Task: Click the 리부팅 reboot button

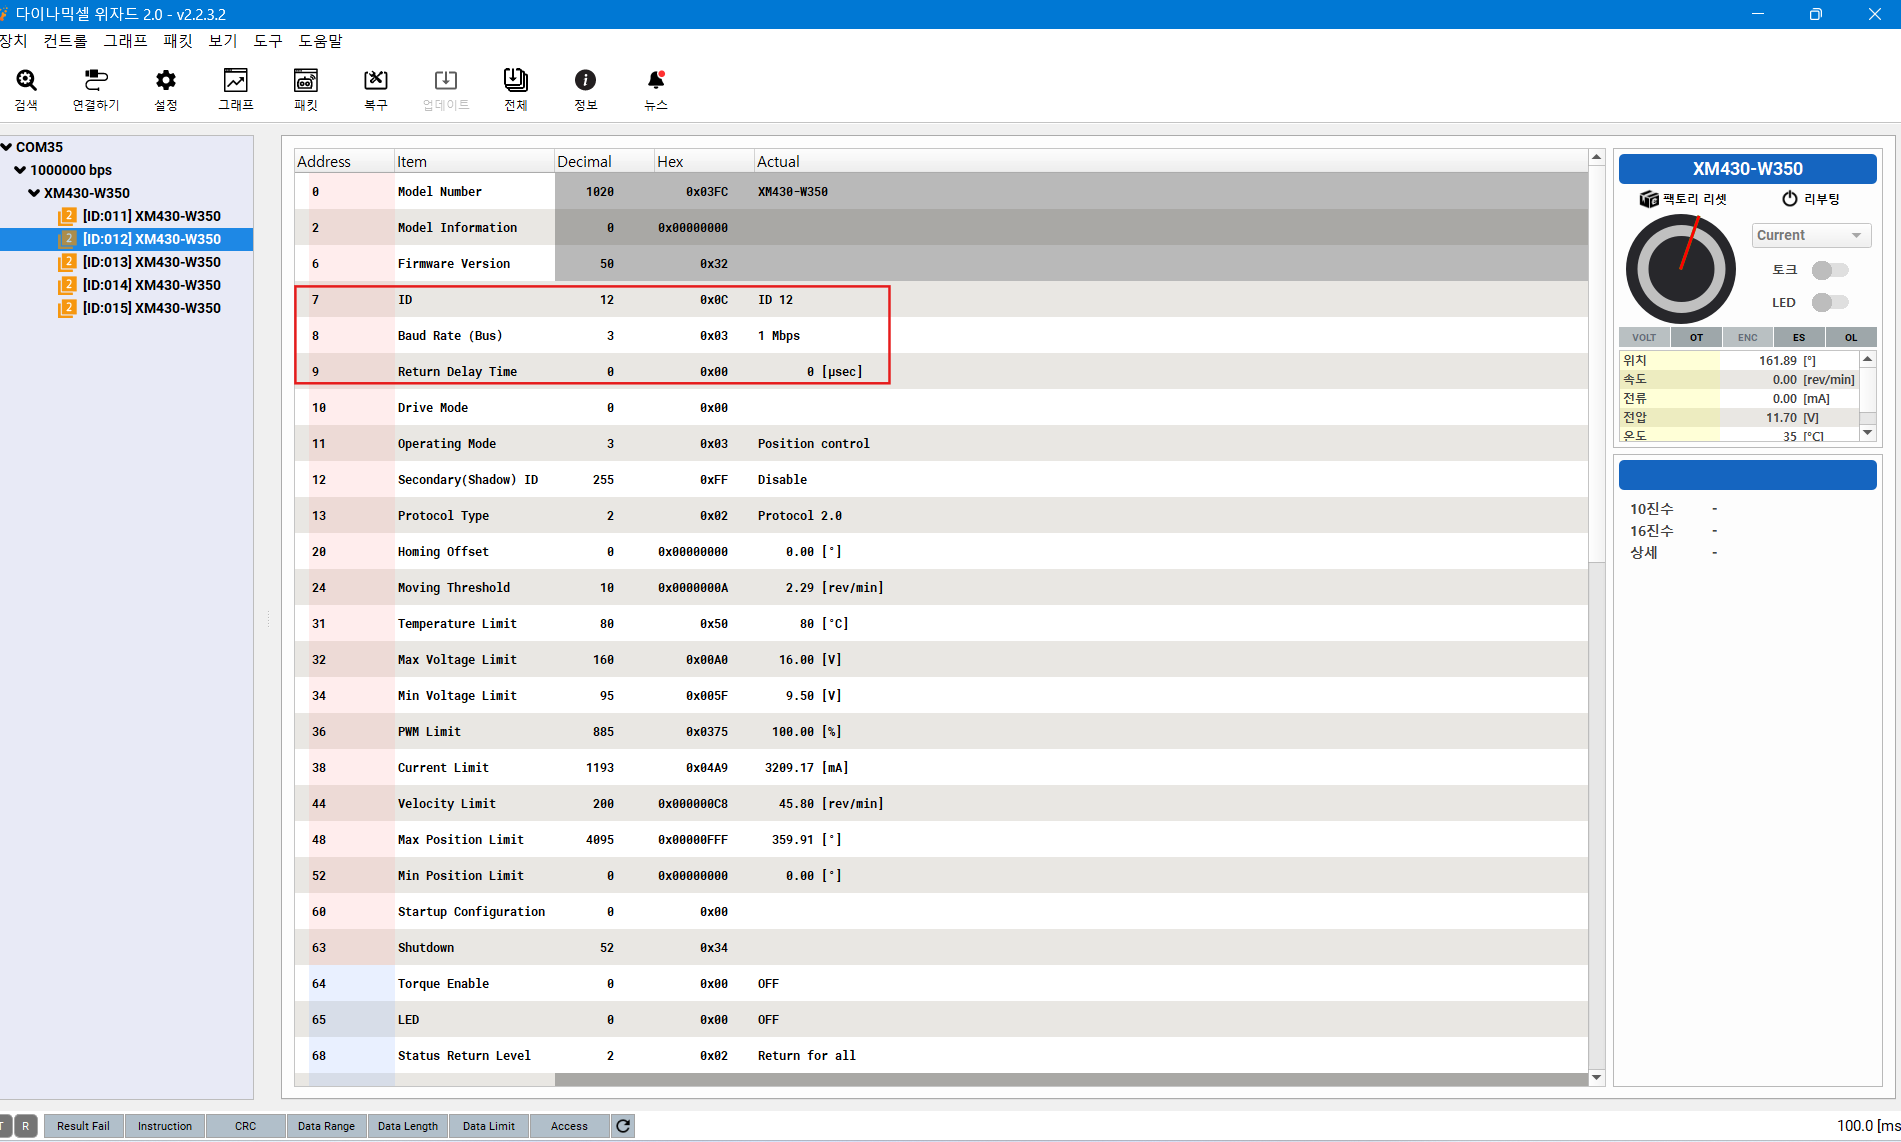Action: coord(1811,199)
